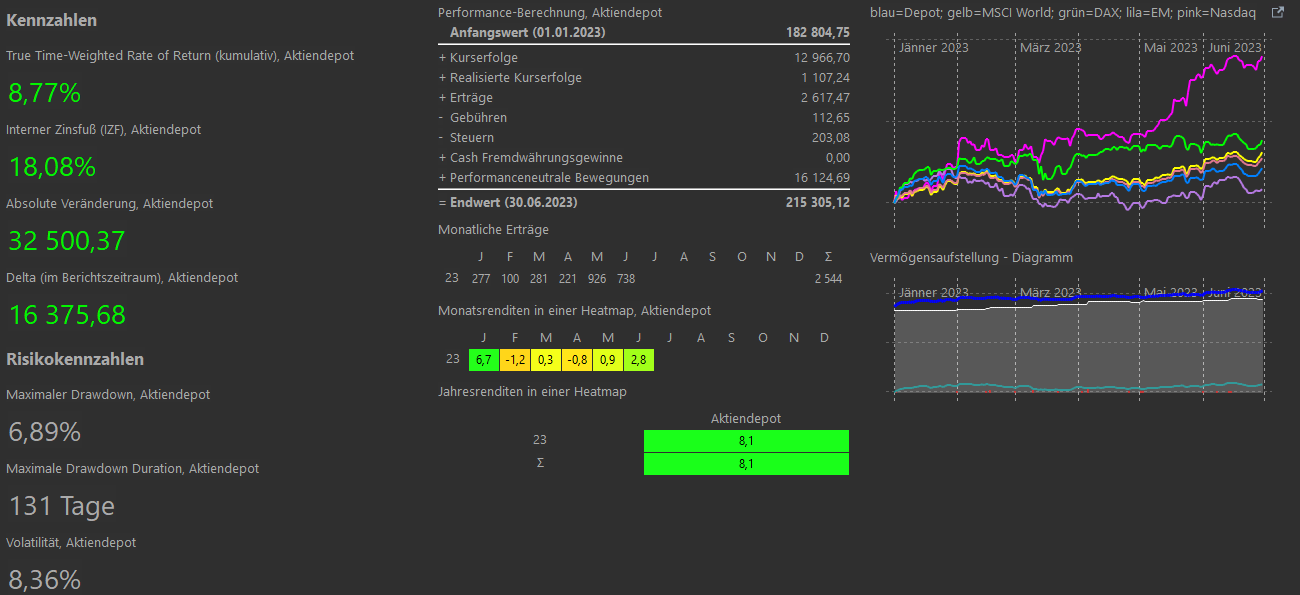The height and width of the screenshot is (595, 1300).
Task: Select the True Time-Weighted Rate of Return value
Action: click(45, 94)
